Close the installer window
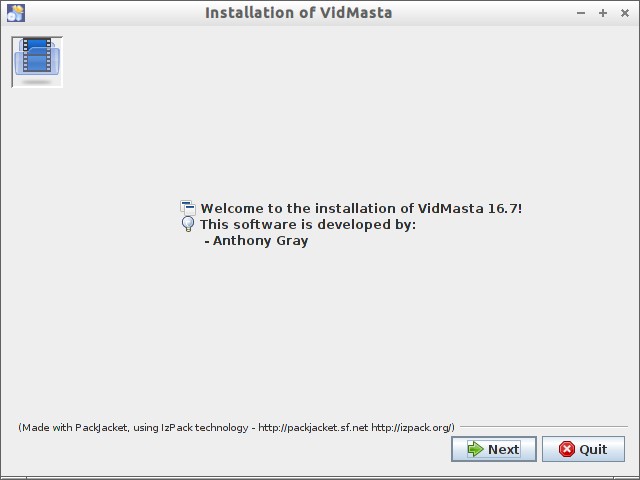 coord(624,13)
